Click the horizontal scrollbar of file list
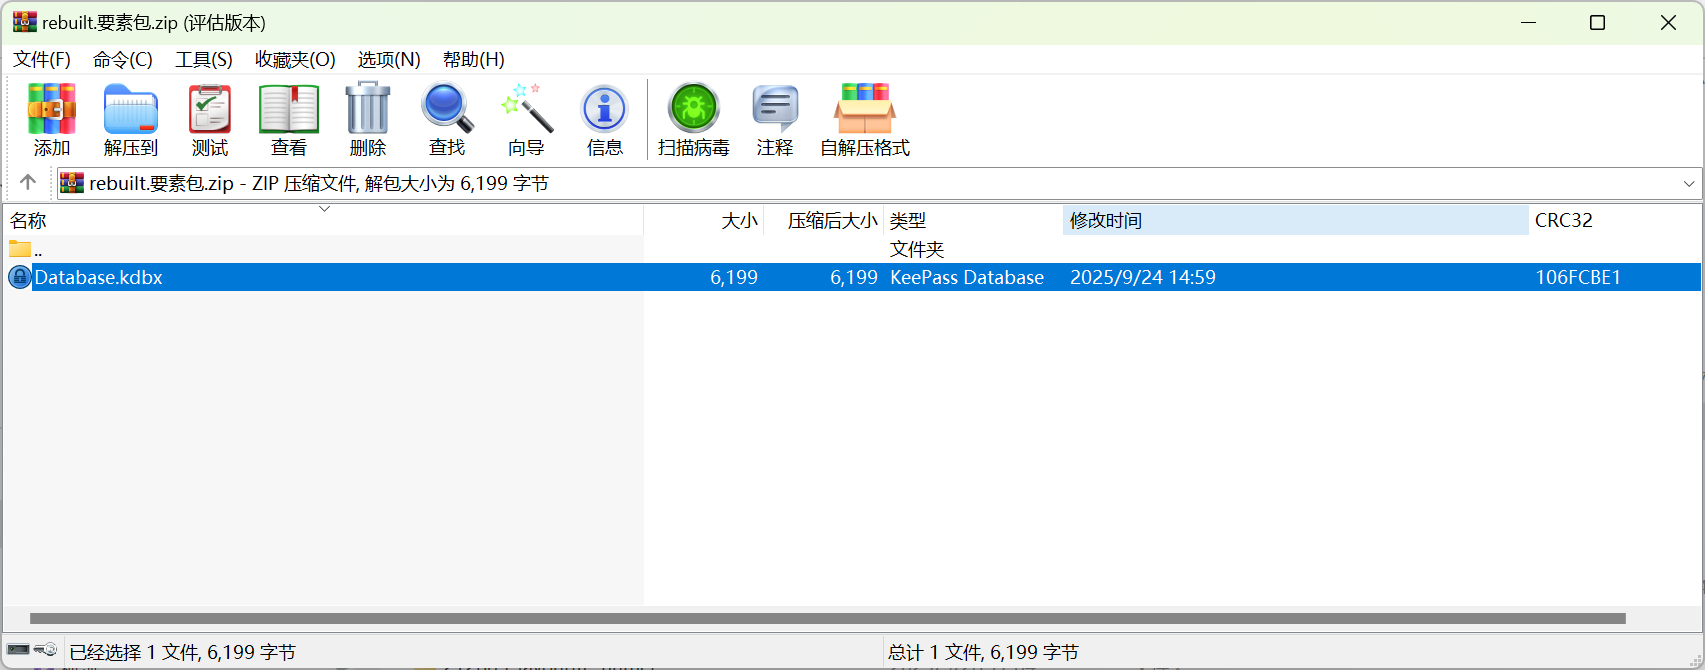The height and width of the screenshot is (670, 1705). click(827, 618)
